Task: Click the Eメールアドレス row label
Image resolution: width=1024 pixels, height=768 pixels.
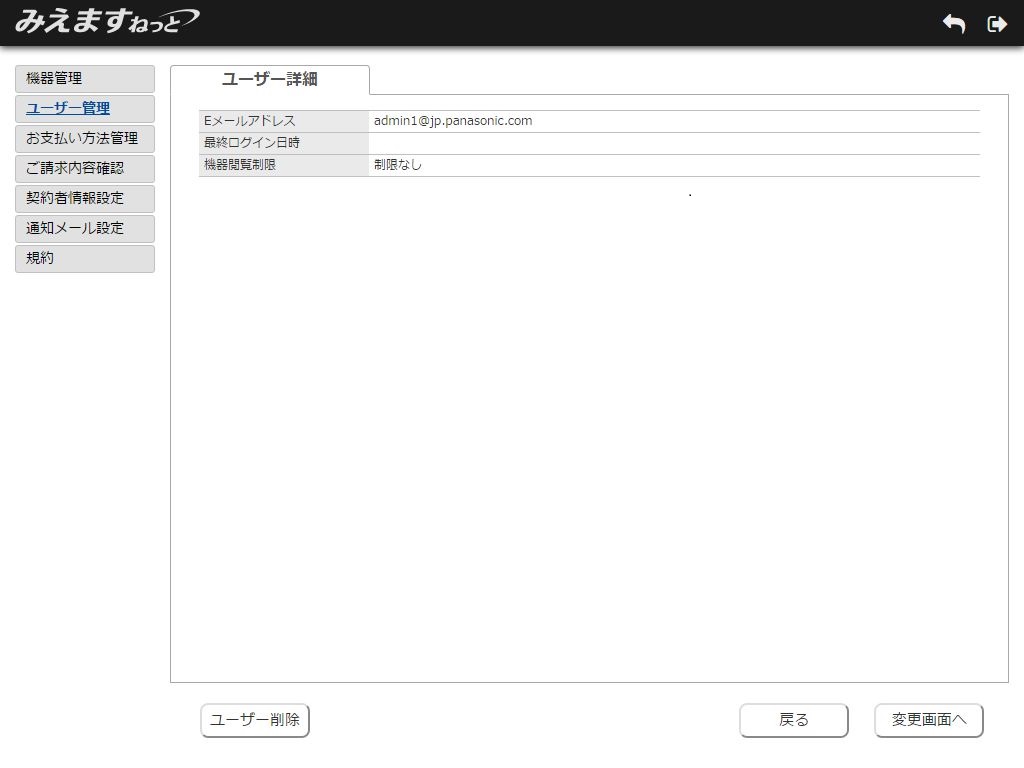Action: point(250,121)
